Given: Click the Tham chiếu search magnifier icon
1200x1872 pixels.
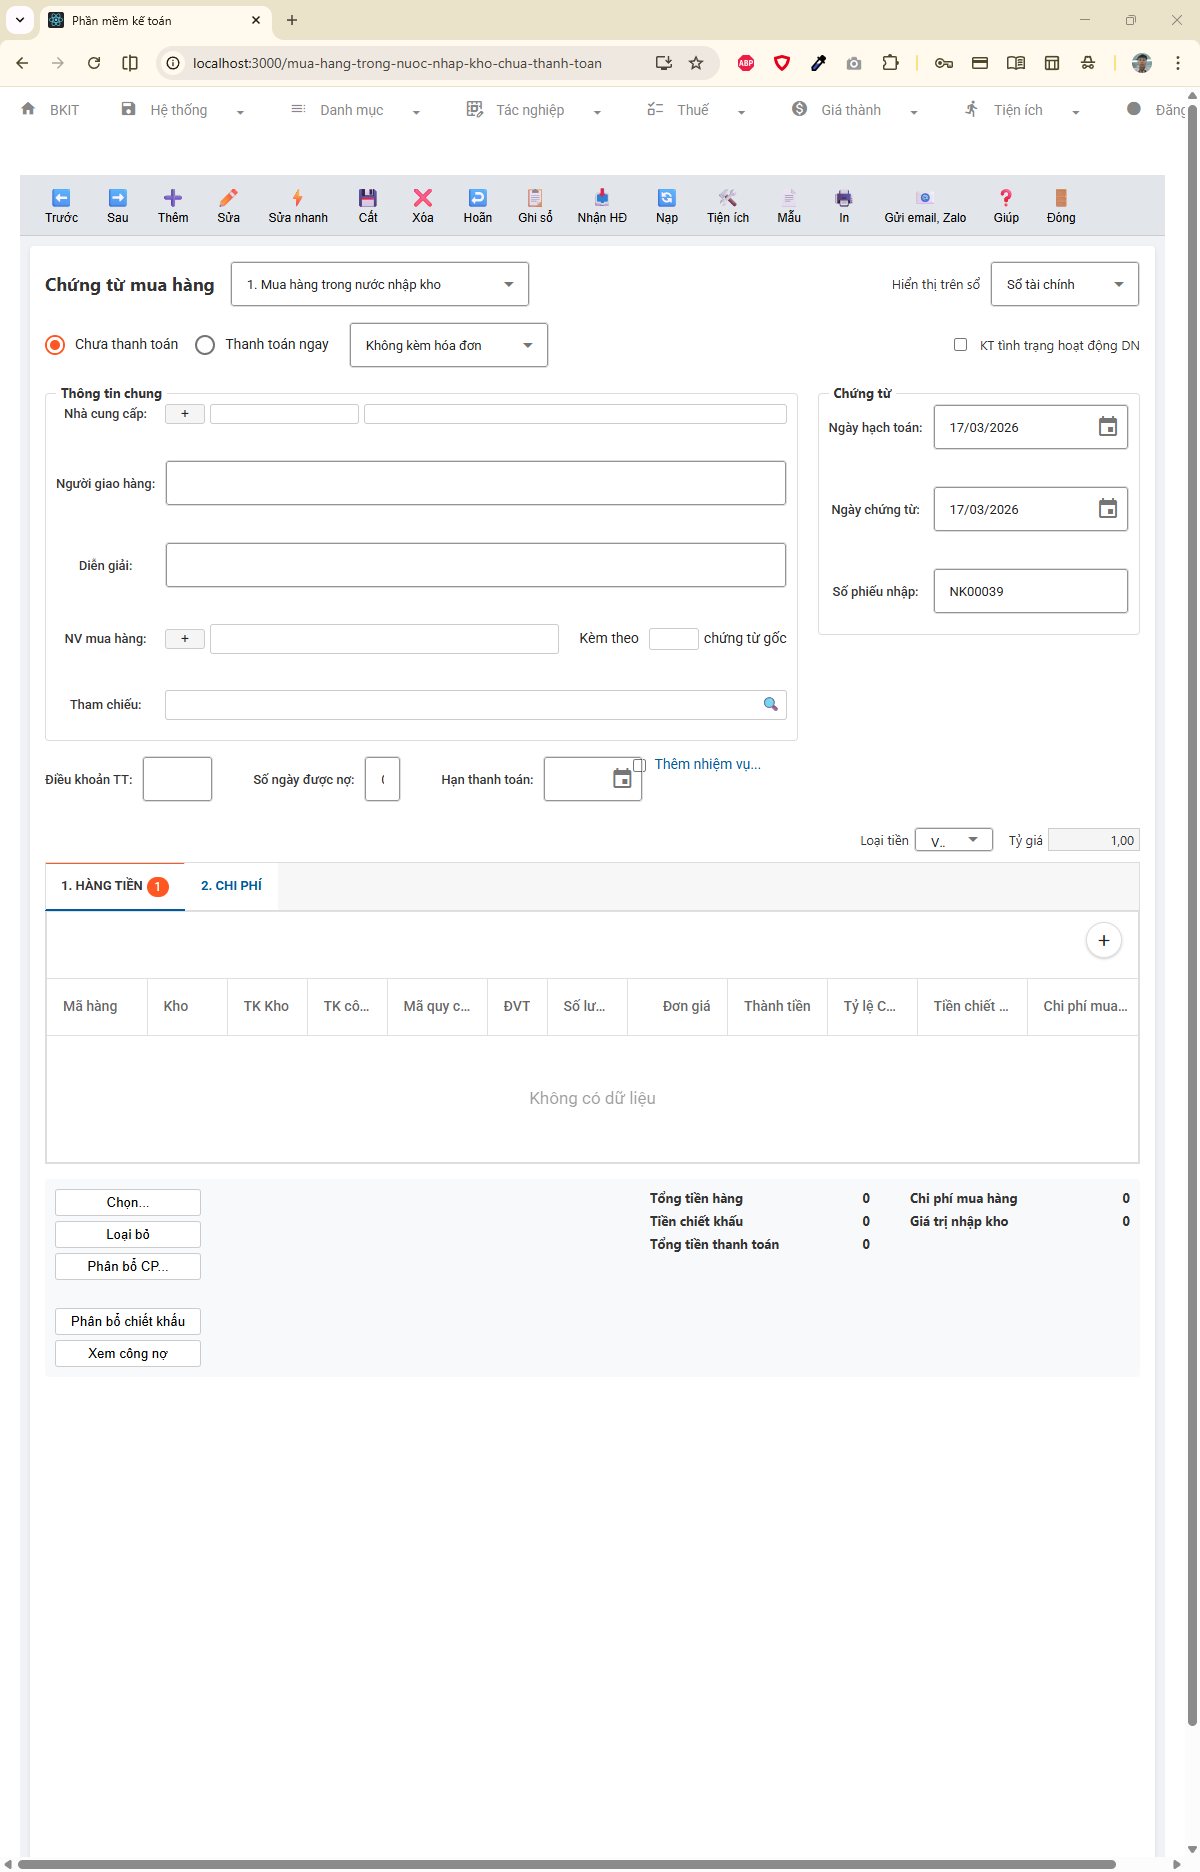Looking at the screenshot, I should tap(770, 705).
